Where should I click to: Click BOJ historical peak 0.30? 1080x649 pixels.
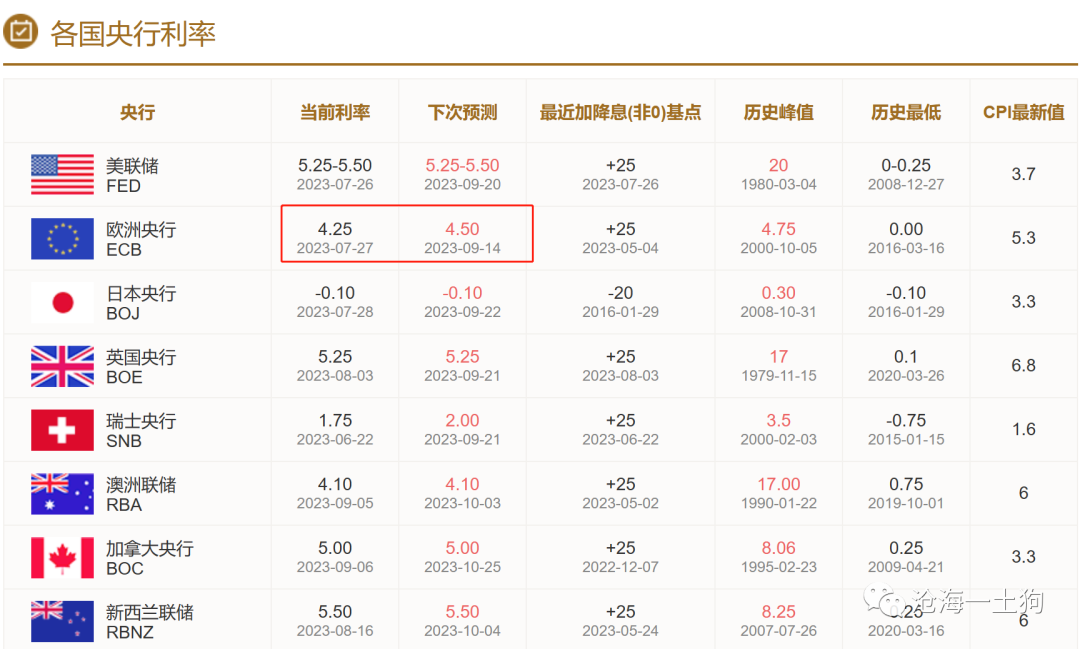778,293
